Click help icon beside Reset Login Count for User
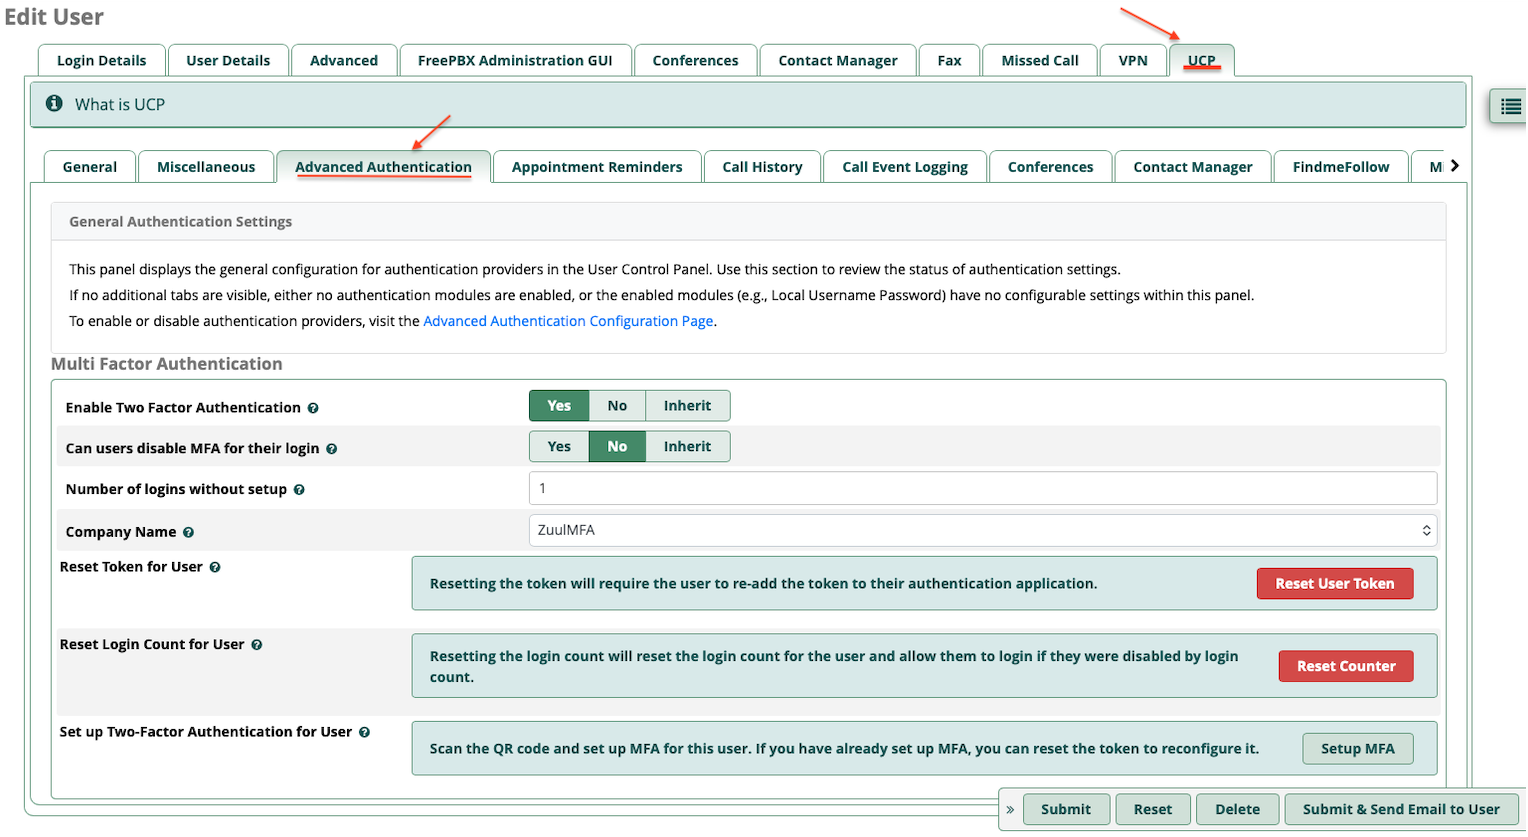The height and width of the screenshot is (837, 1528). point(257,645)
